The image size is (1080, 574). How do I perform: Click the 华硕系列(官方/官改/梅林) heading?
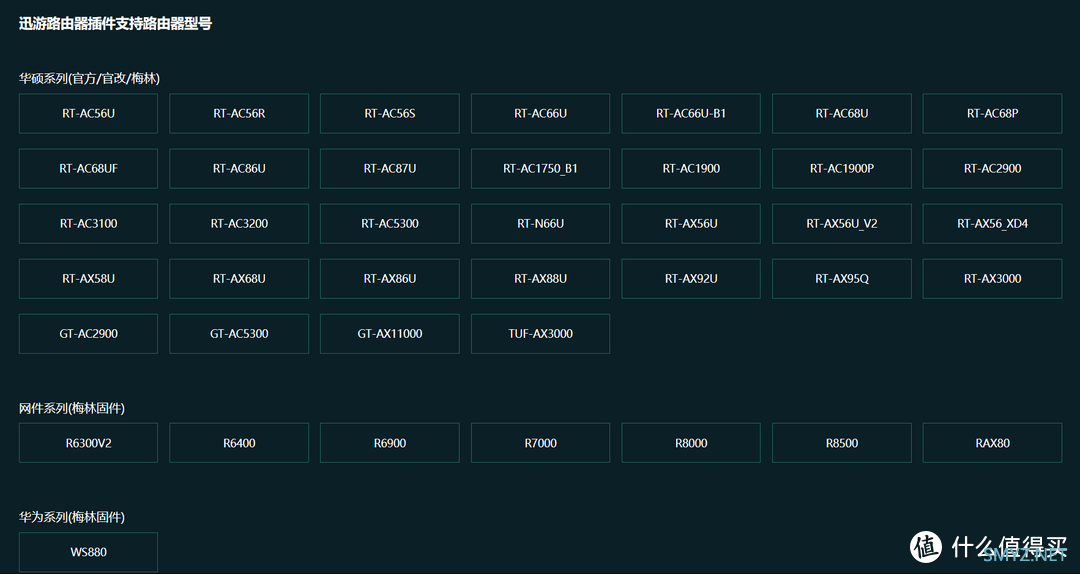[90, 79]
